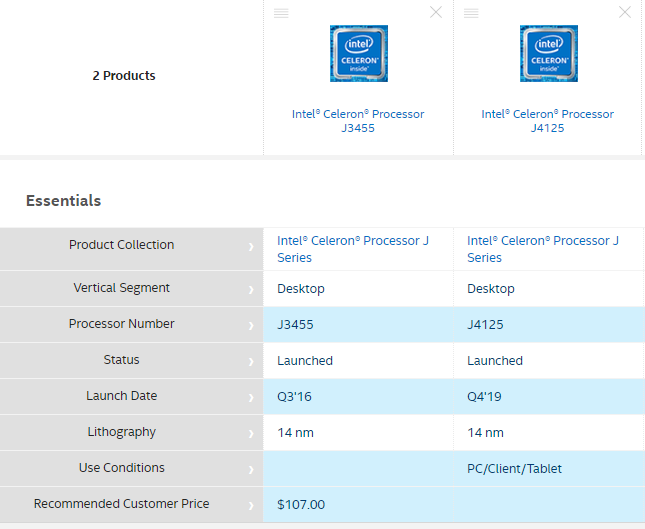645x529 pixels.
Task: Click the Vertical Segment row label
Action: pyautogui.click(x=121, y=288)
